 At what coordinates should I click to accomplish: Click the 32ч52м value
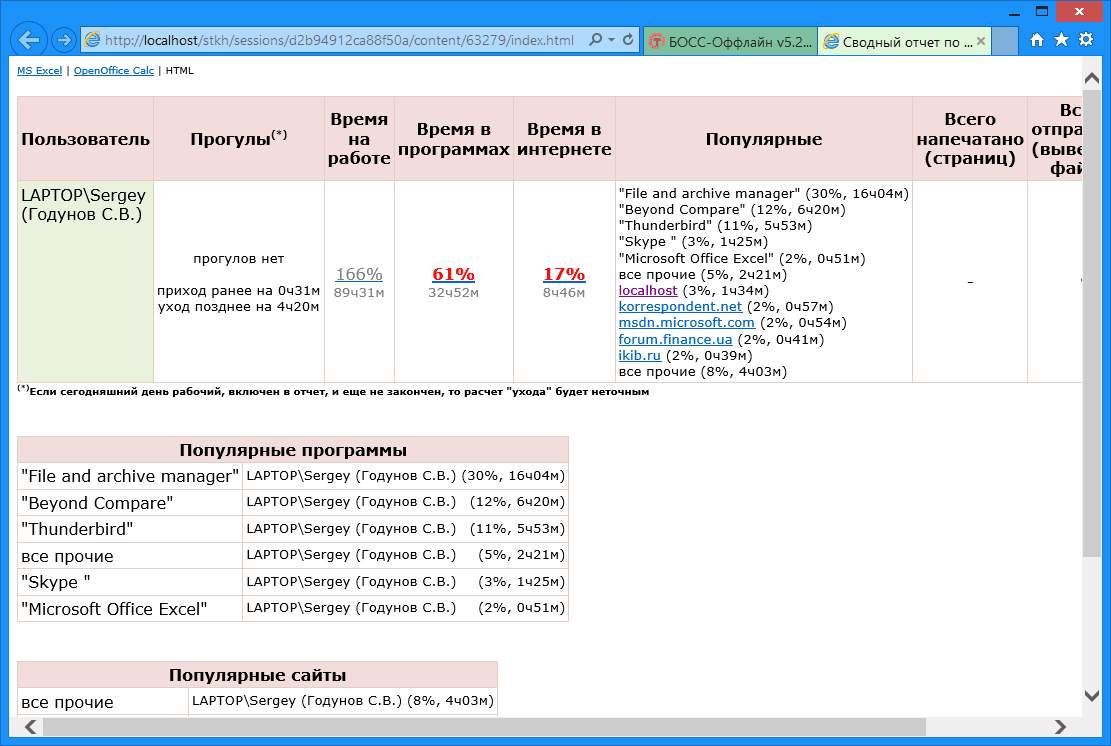pos(453,293)
